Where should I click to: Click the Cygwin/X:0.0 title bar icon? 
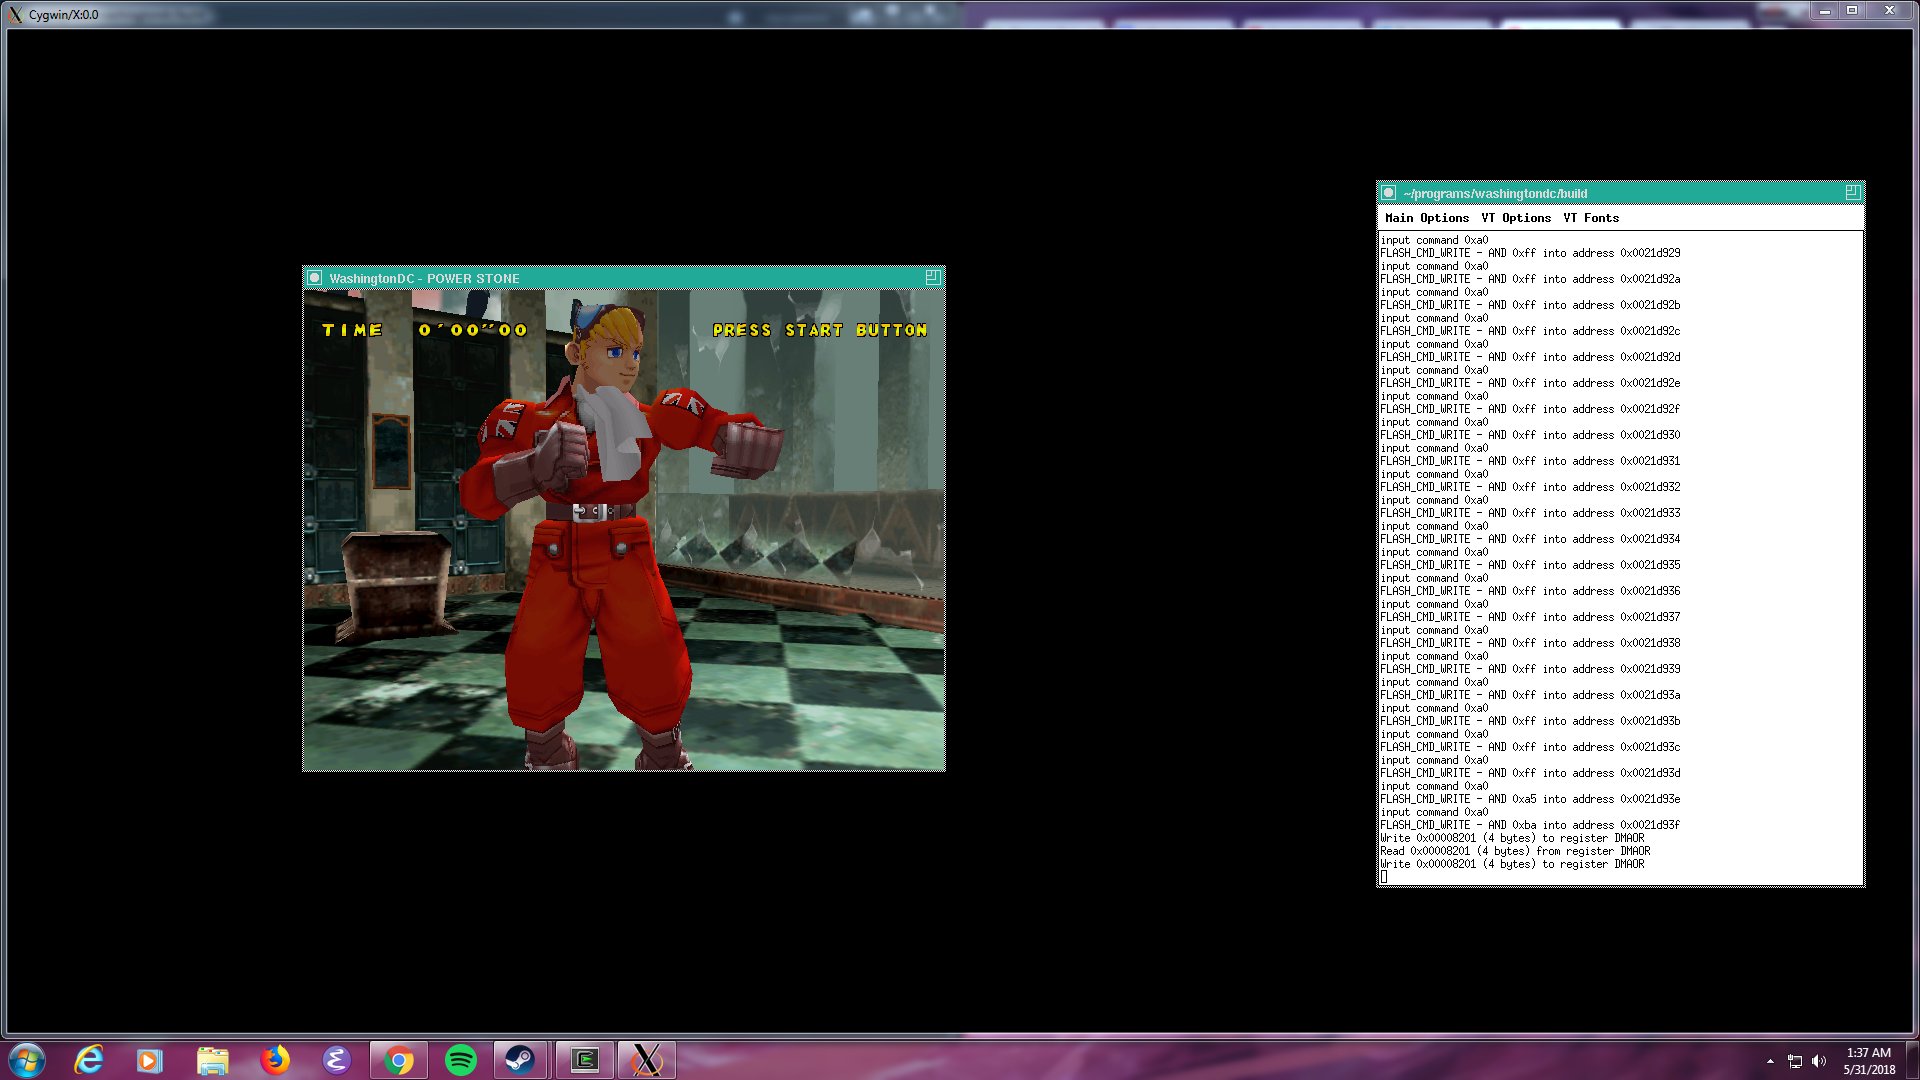coord(15,14)
